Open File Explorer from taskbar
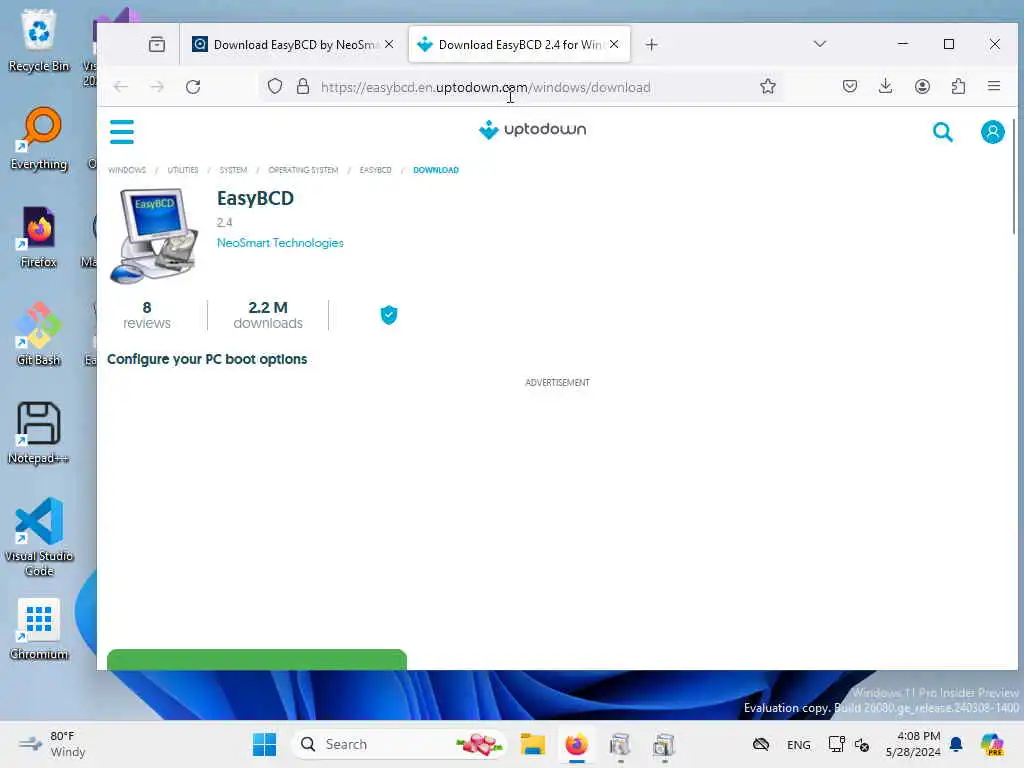Image resolution: width=1024 pixels, height=768 pixels. tap(532, 744)
